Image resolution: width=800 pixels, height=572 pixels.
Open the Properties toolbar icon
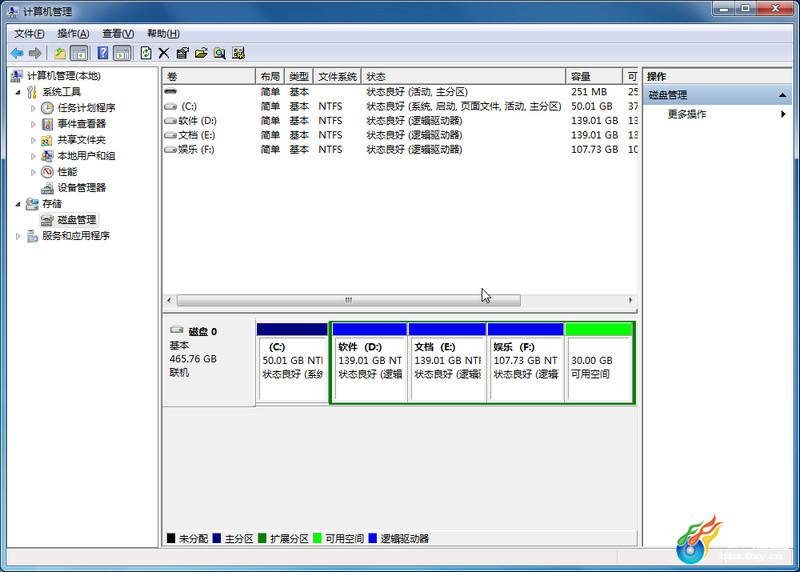tap(182, 53)
